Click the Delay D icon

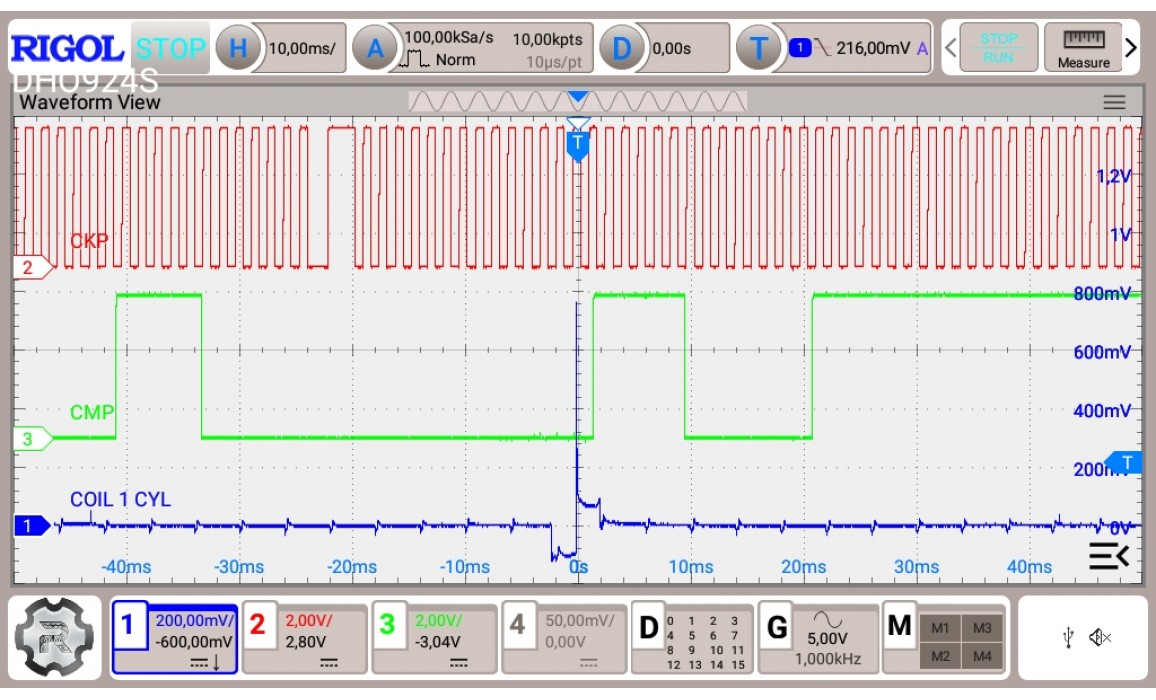[x=622, y=48]
